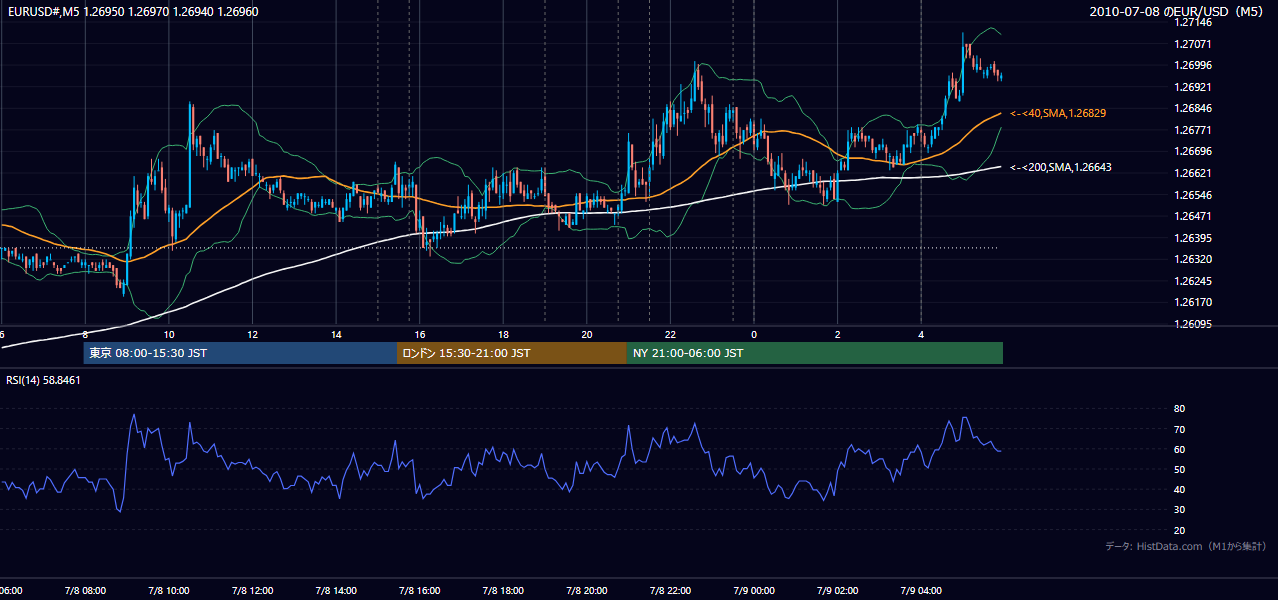
Task: Click price axis label 1.27146
Action: point(1193,22)
